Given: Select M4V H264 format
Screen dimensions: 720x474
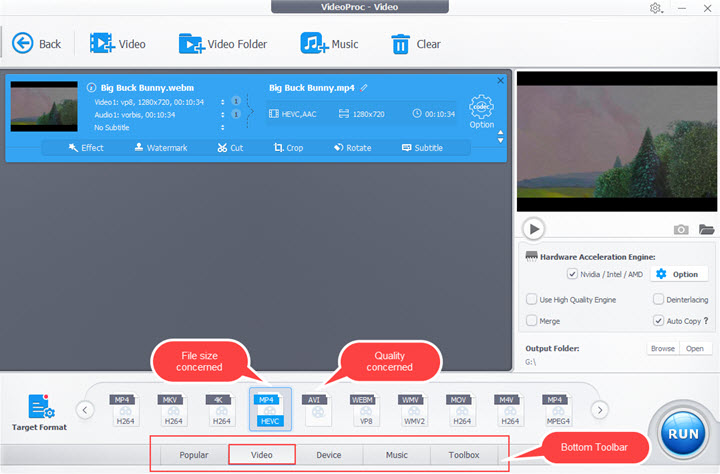Looking at the screenshot, I should point(510,409).
